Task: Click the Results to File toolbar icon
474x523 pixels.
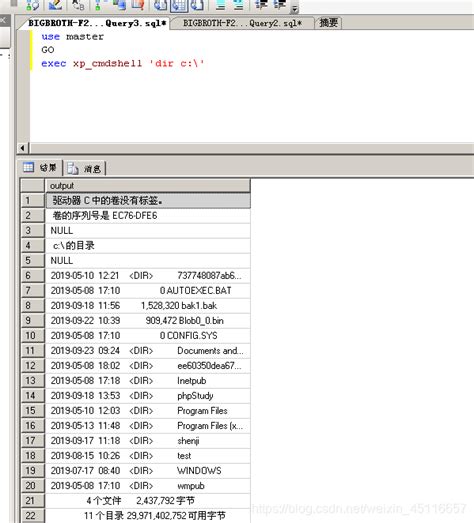Action: pos(197,5)
